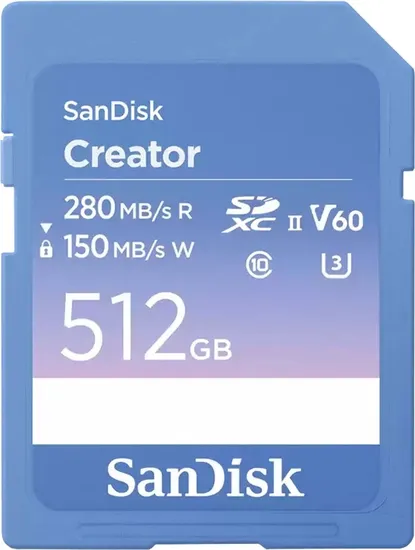The height and width of the screenshot is (550, 415).
Task: Click the Class 10 circle symbol
Action: click(x=259, y=264)
